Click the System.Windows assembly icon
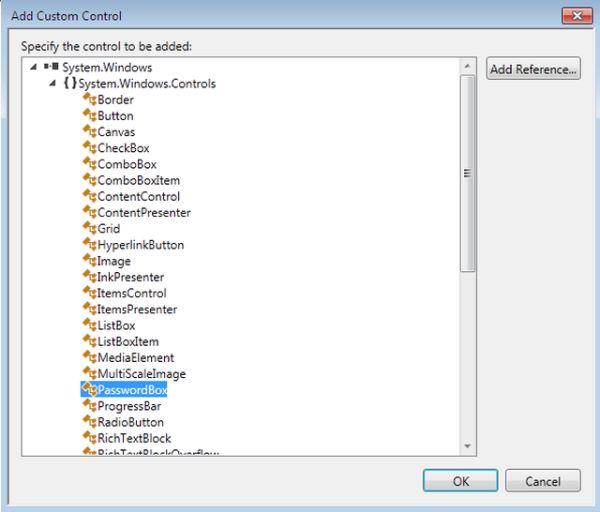Image resolution: width=600 pixels, height=512 pixels. (51, 67)
